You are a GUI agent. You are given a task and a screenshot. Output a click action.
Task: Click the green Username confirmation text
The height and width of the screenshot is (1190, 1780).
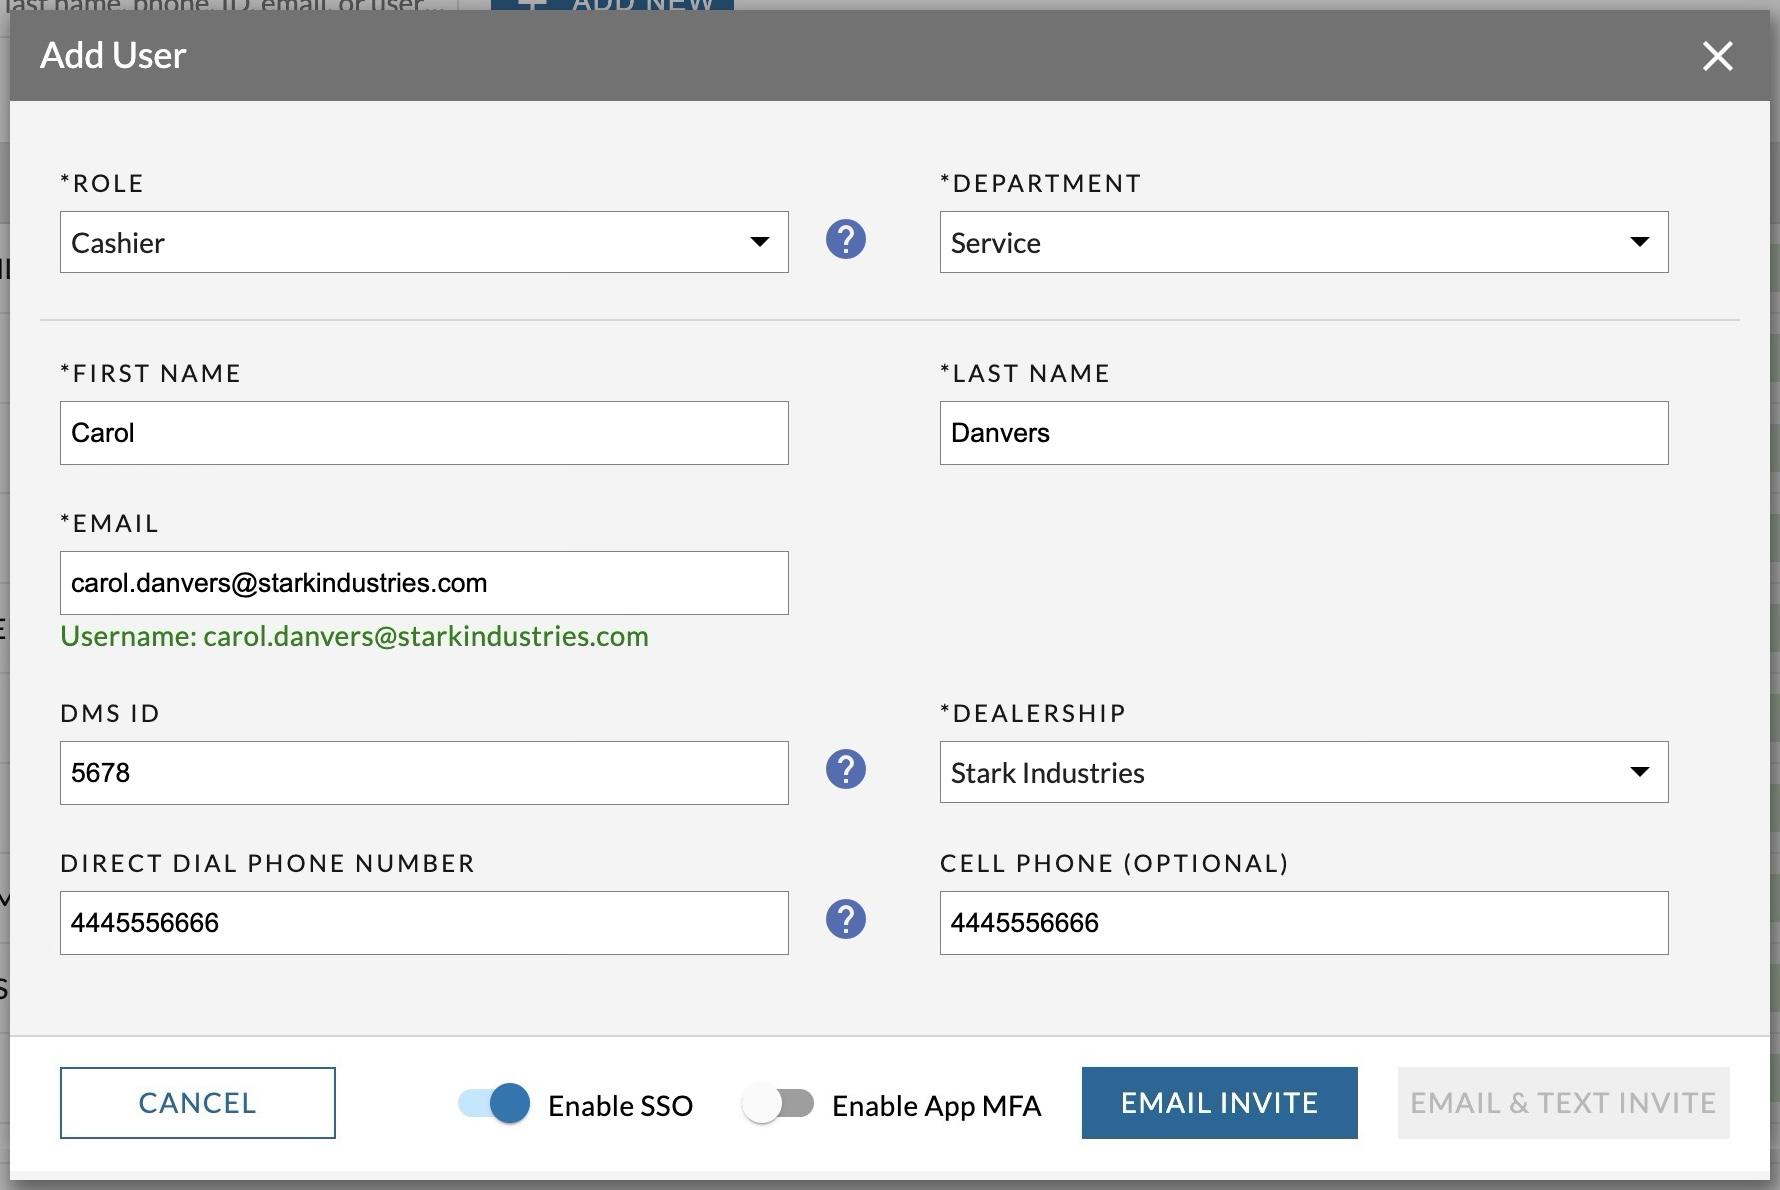355,637
